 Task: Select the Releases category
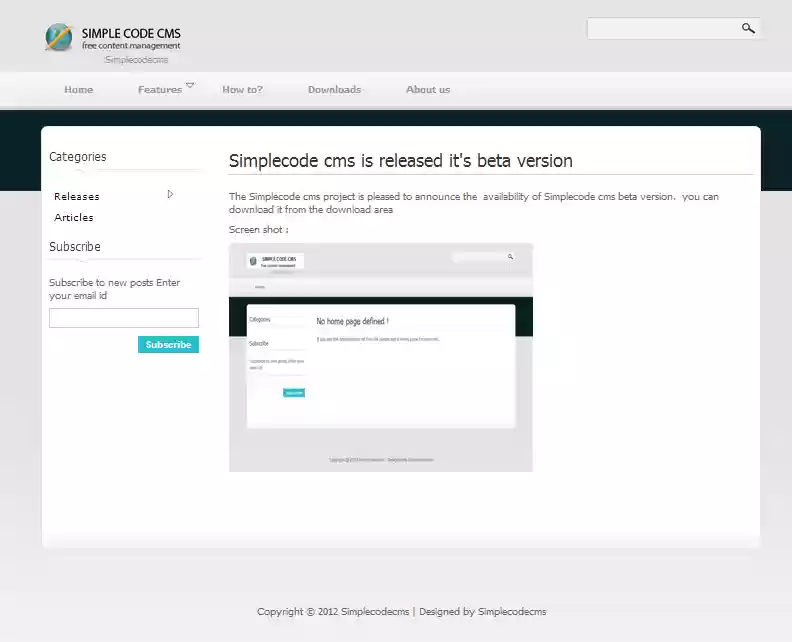click(77, 196)
